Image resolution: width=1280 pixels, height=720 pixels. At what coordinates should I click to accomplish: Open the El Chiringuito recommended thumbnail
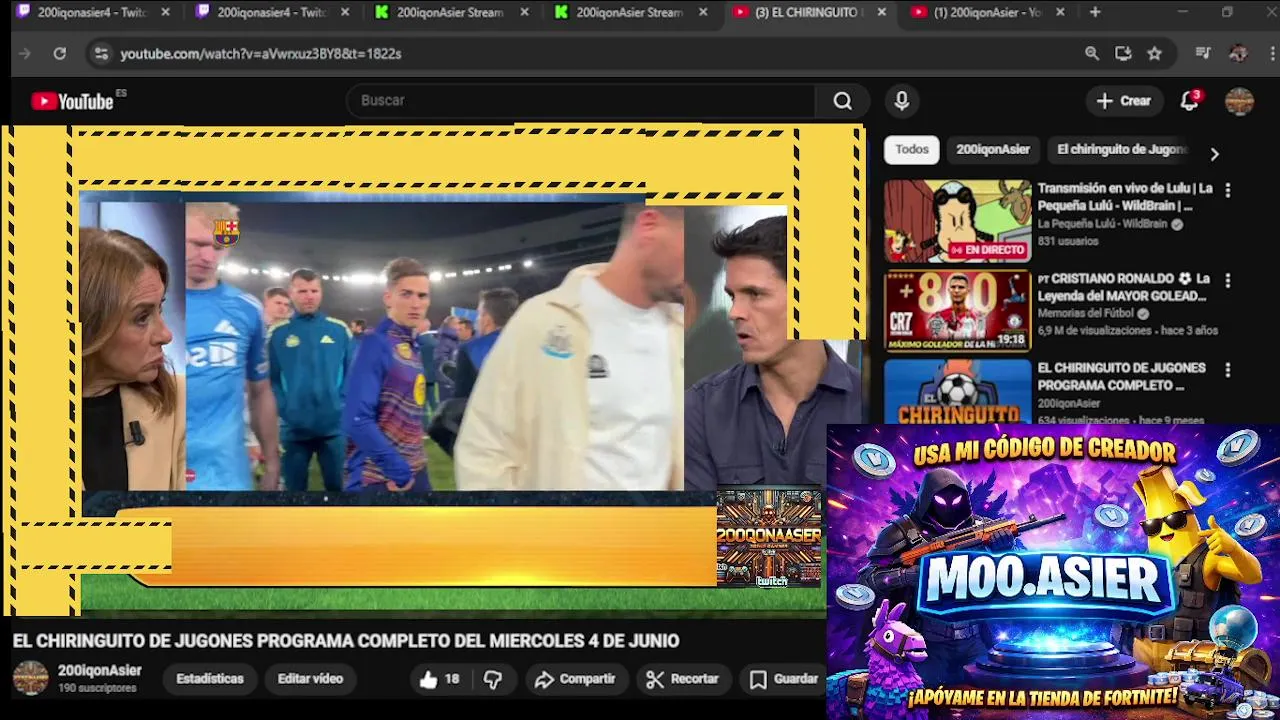(957, 391)
